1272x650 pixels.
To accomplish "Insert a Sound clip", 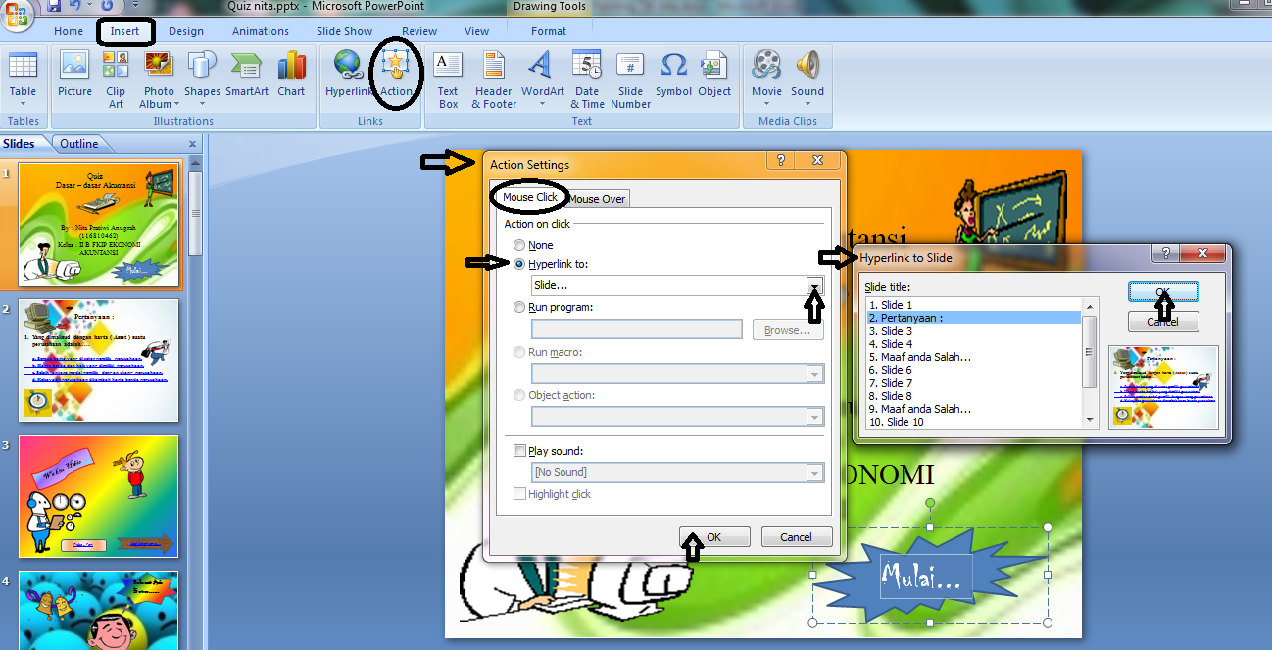I will coord(807,79).
